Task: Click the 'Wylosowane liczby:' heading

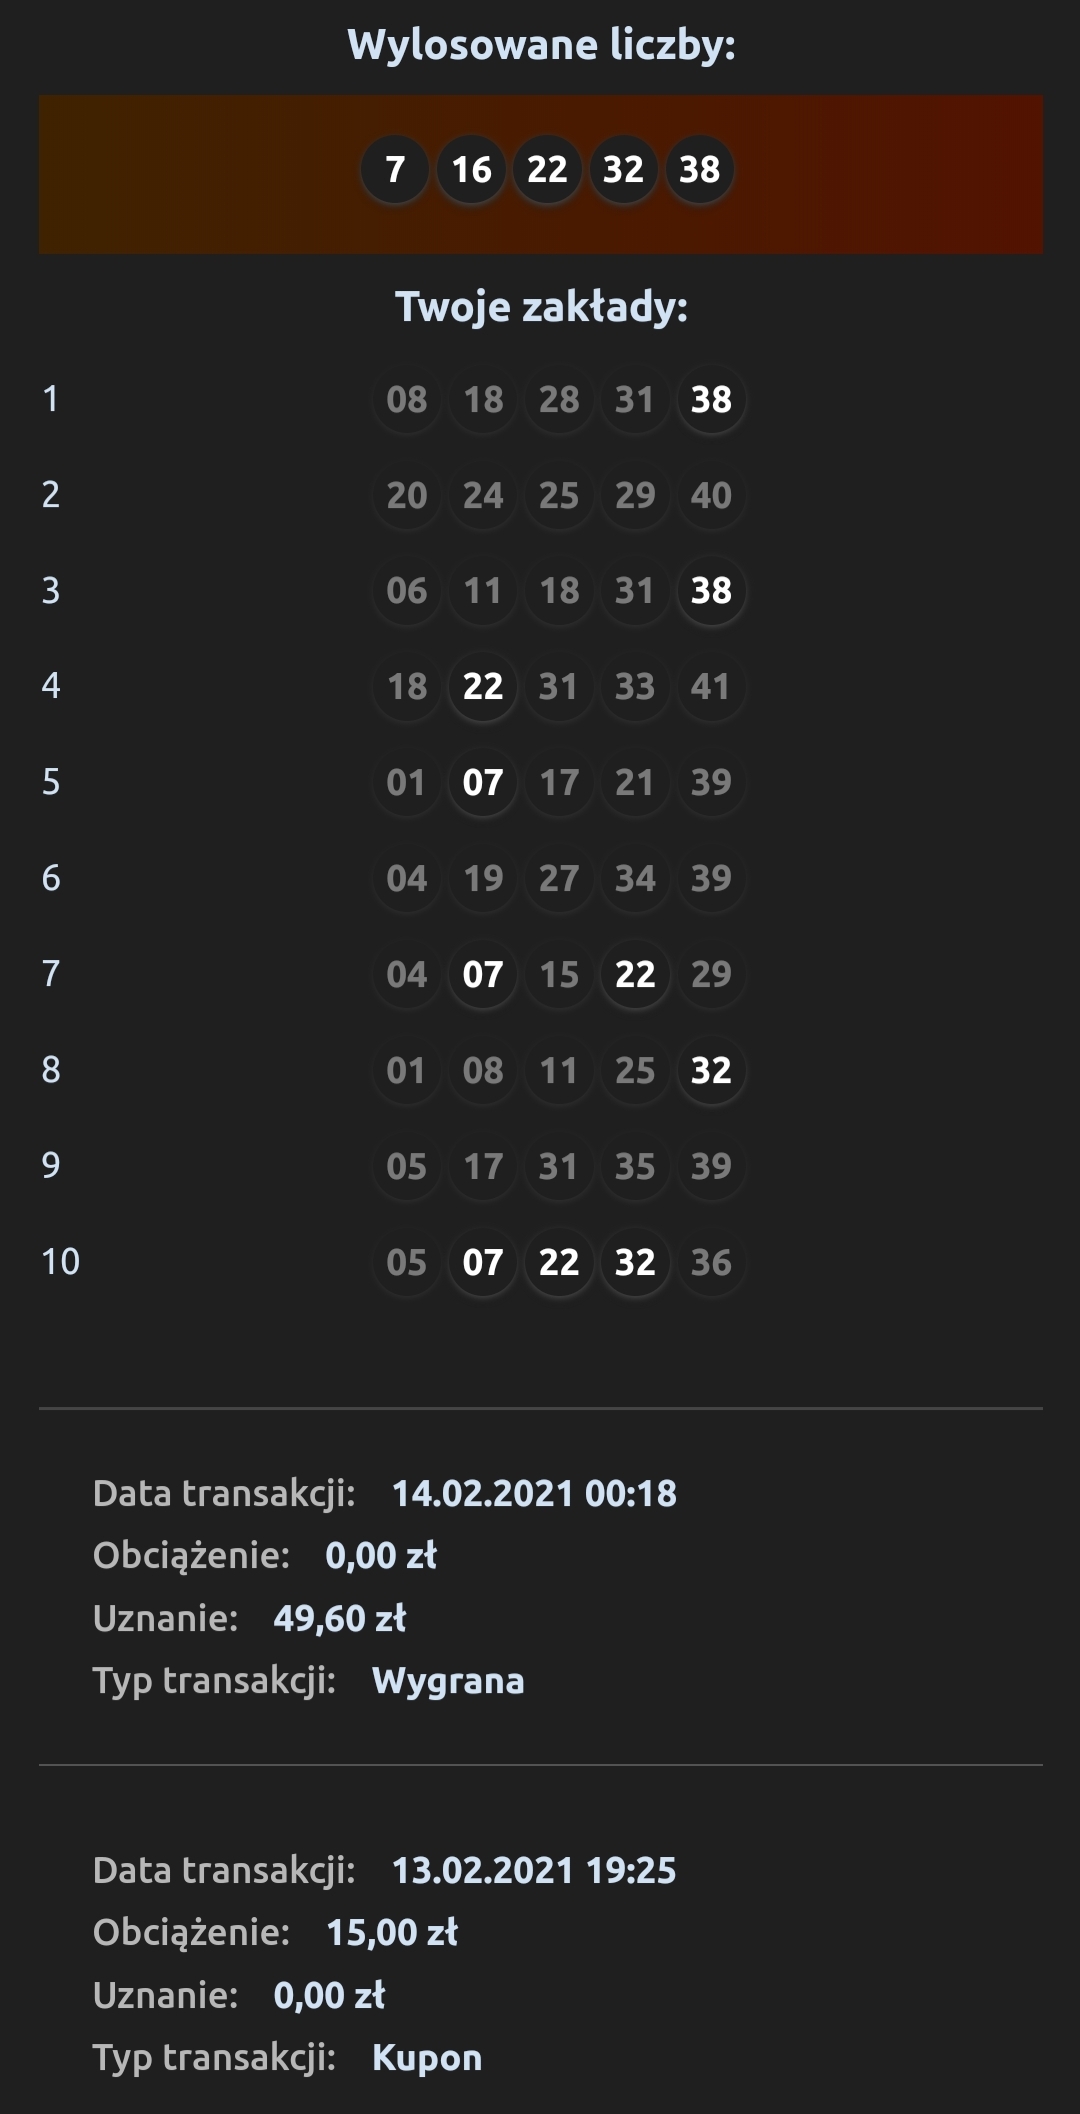Action: point(541,45)
